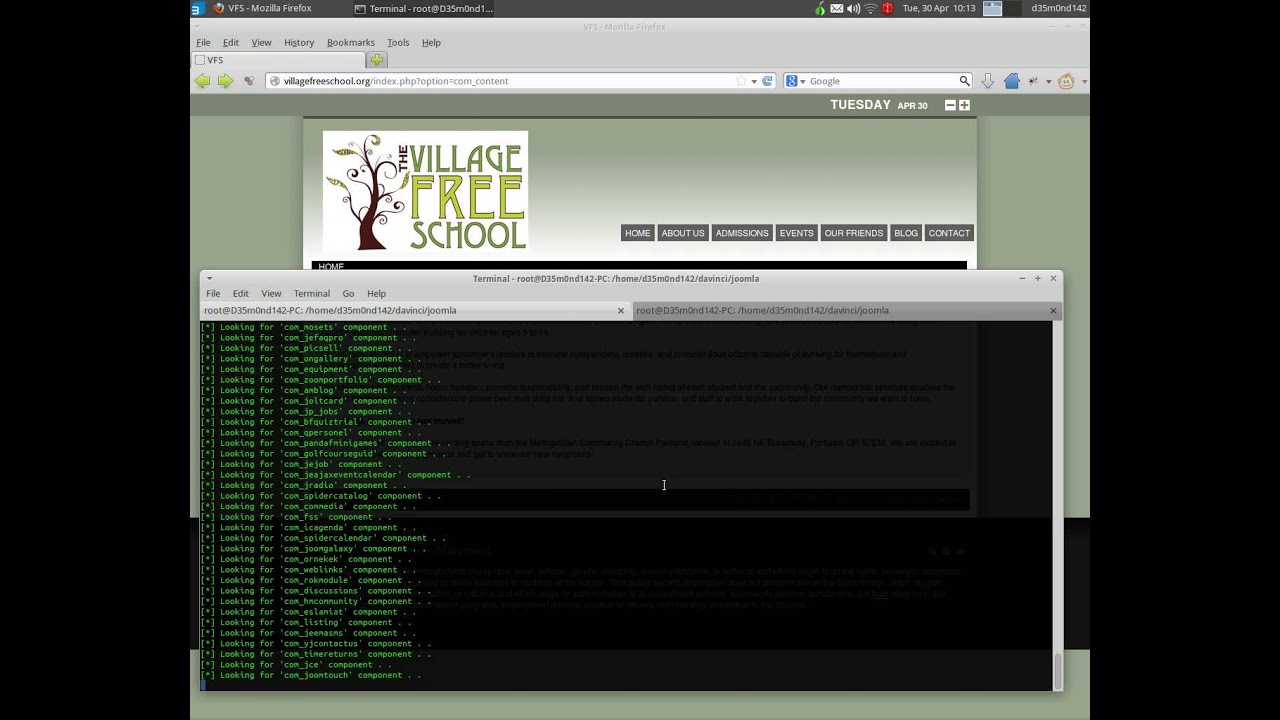Click the search magnifier icon
Screen dimensions: 1280x720
click(x=964, y=81)
